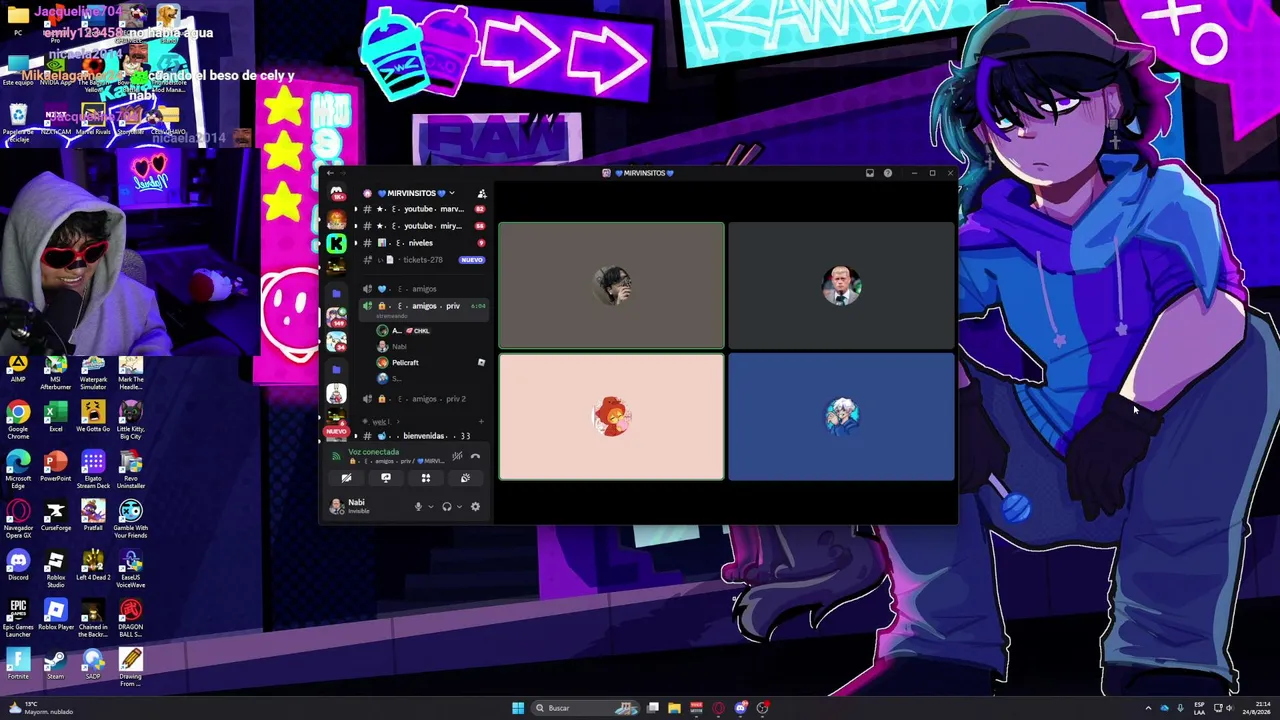The image size is (1280, 720).
Task: Click Voz conectada connection status
Action: 373,452
